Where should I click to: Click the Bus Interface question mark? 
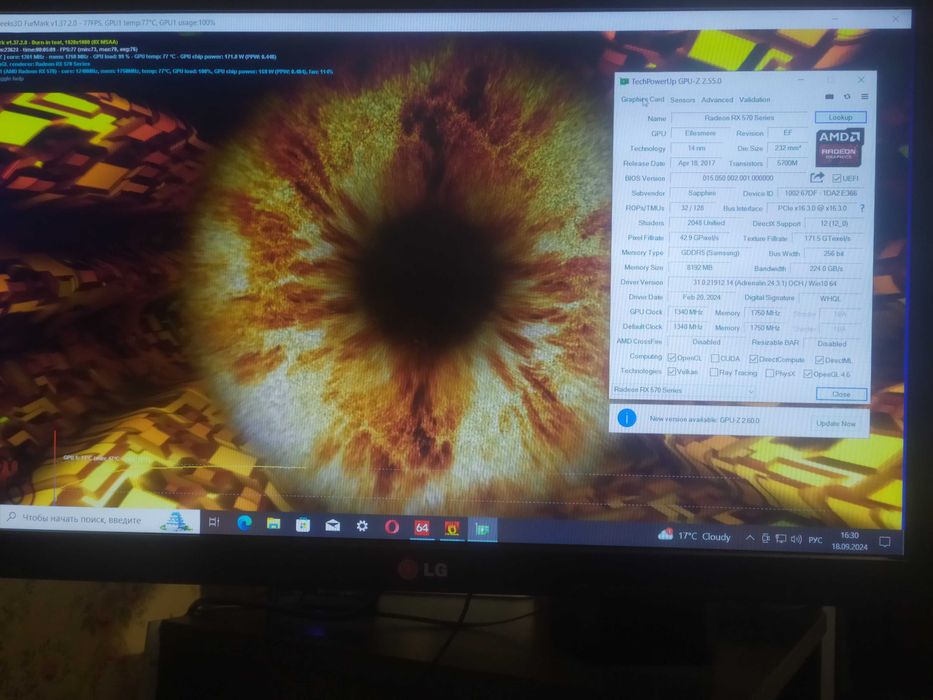point(862,208)
